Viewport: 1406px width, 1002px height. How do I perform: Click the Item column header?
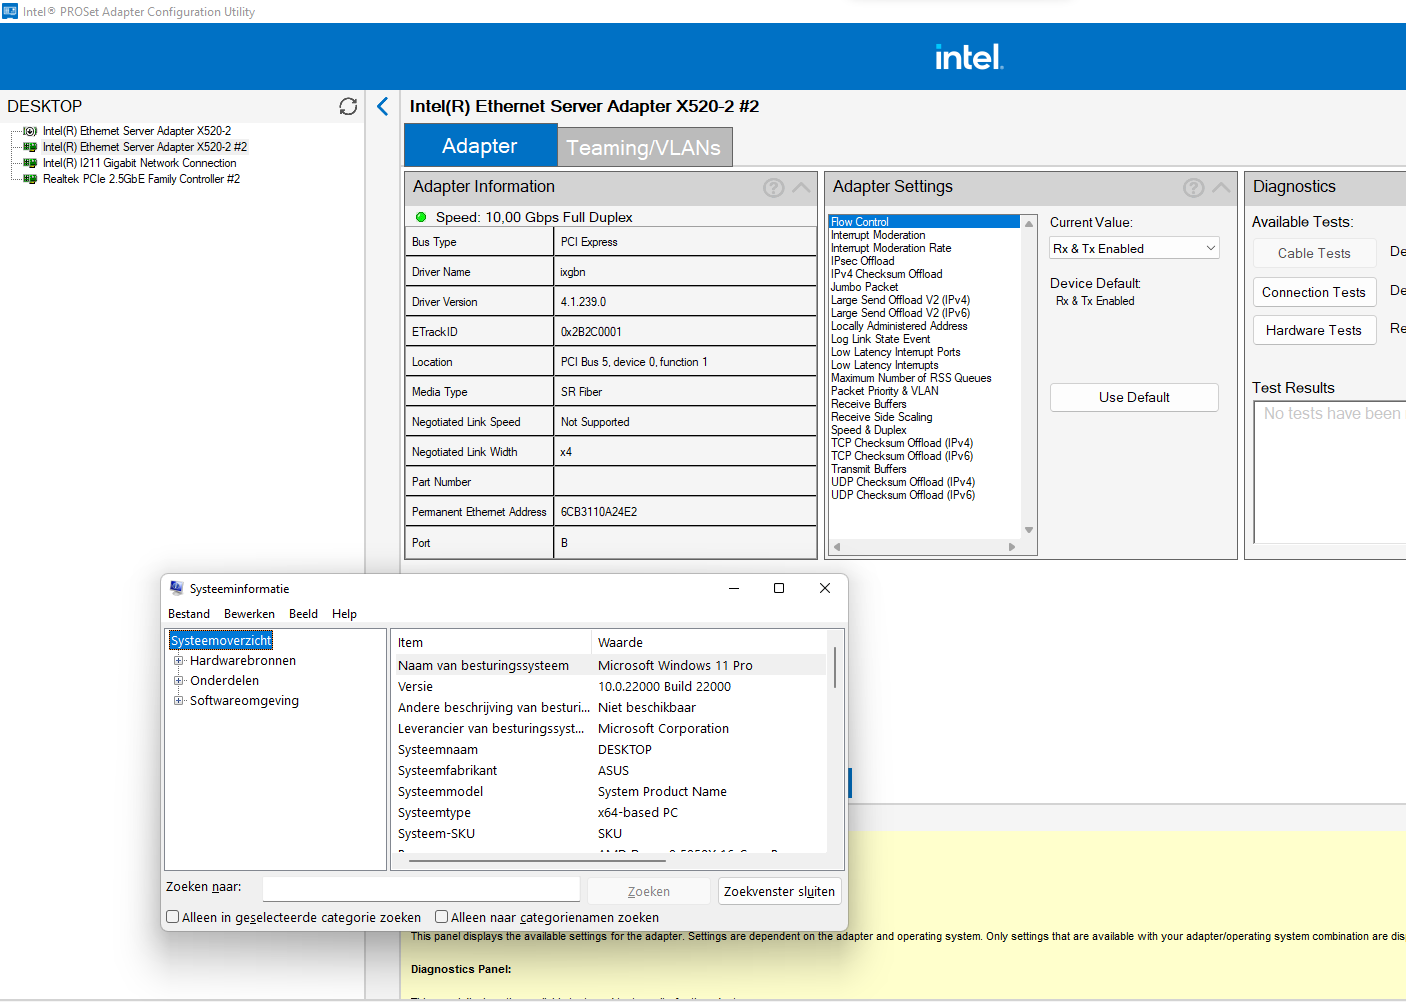[x=492, y=642]
